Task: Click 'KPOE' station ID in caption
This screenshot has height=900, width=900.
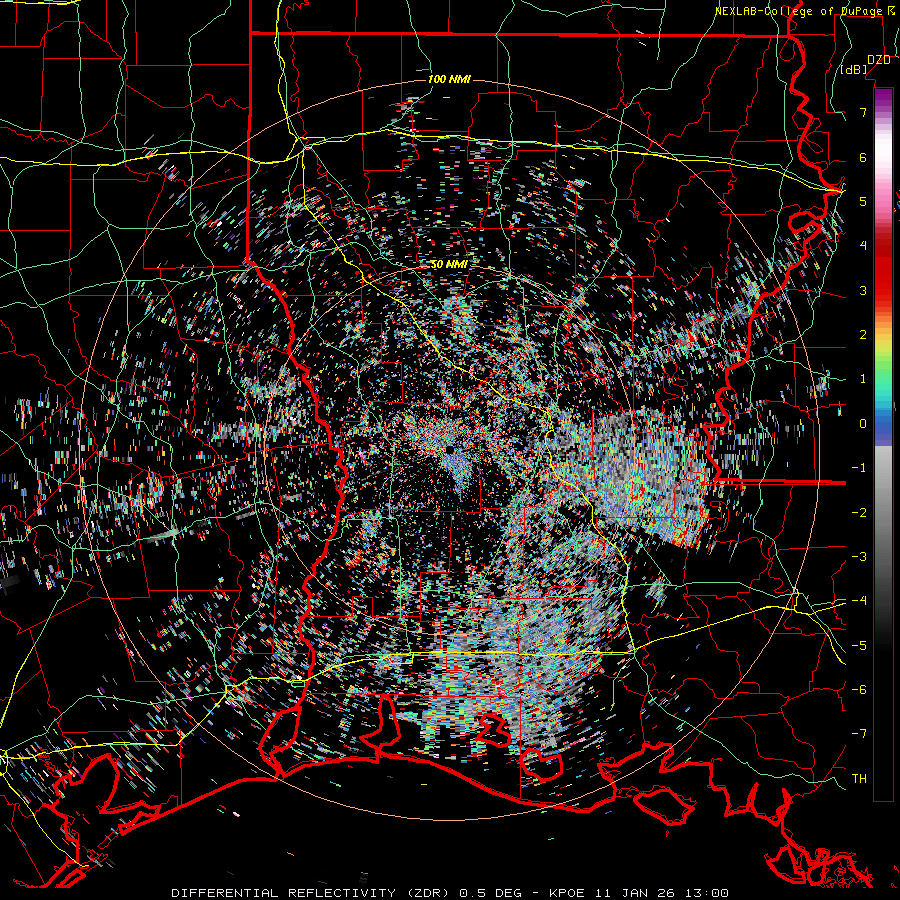Action: click(x=567, y=893)
